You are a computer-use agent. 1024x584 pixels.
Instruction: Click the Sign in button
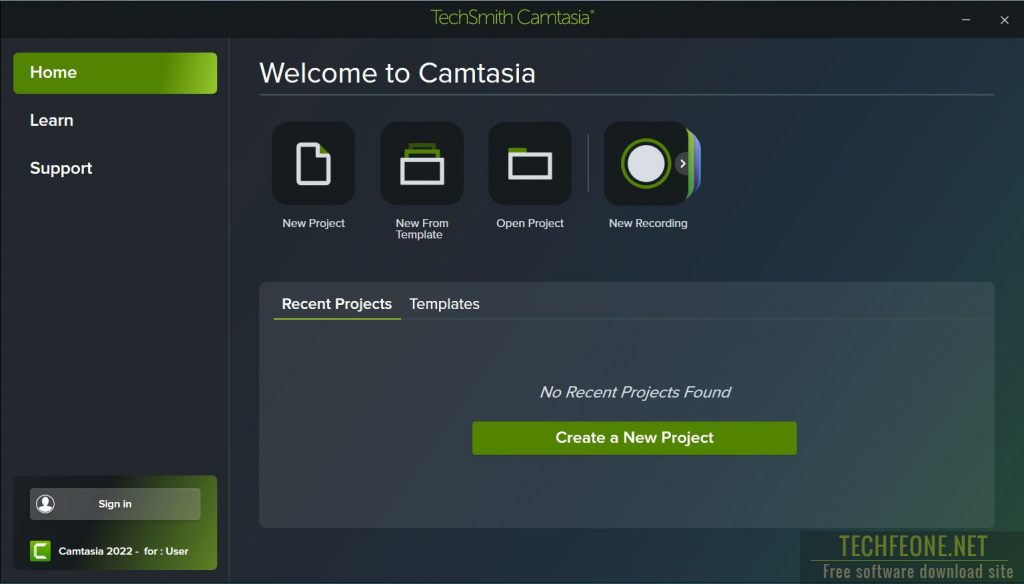[x=115, y=504]
